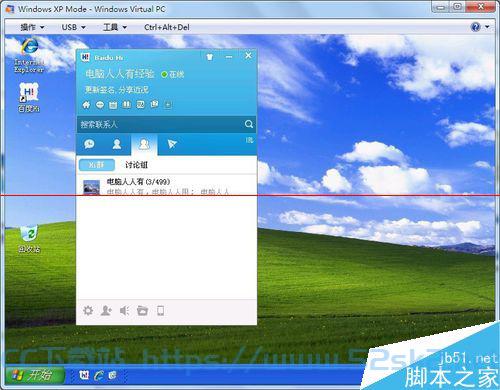The image size is (500, 390).
Task: Click the speaker sound icon at bottom
Action: (124, 311)
